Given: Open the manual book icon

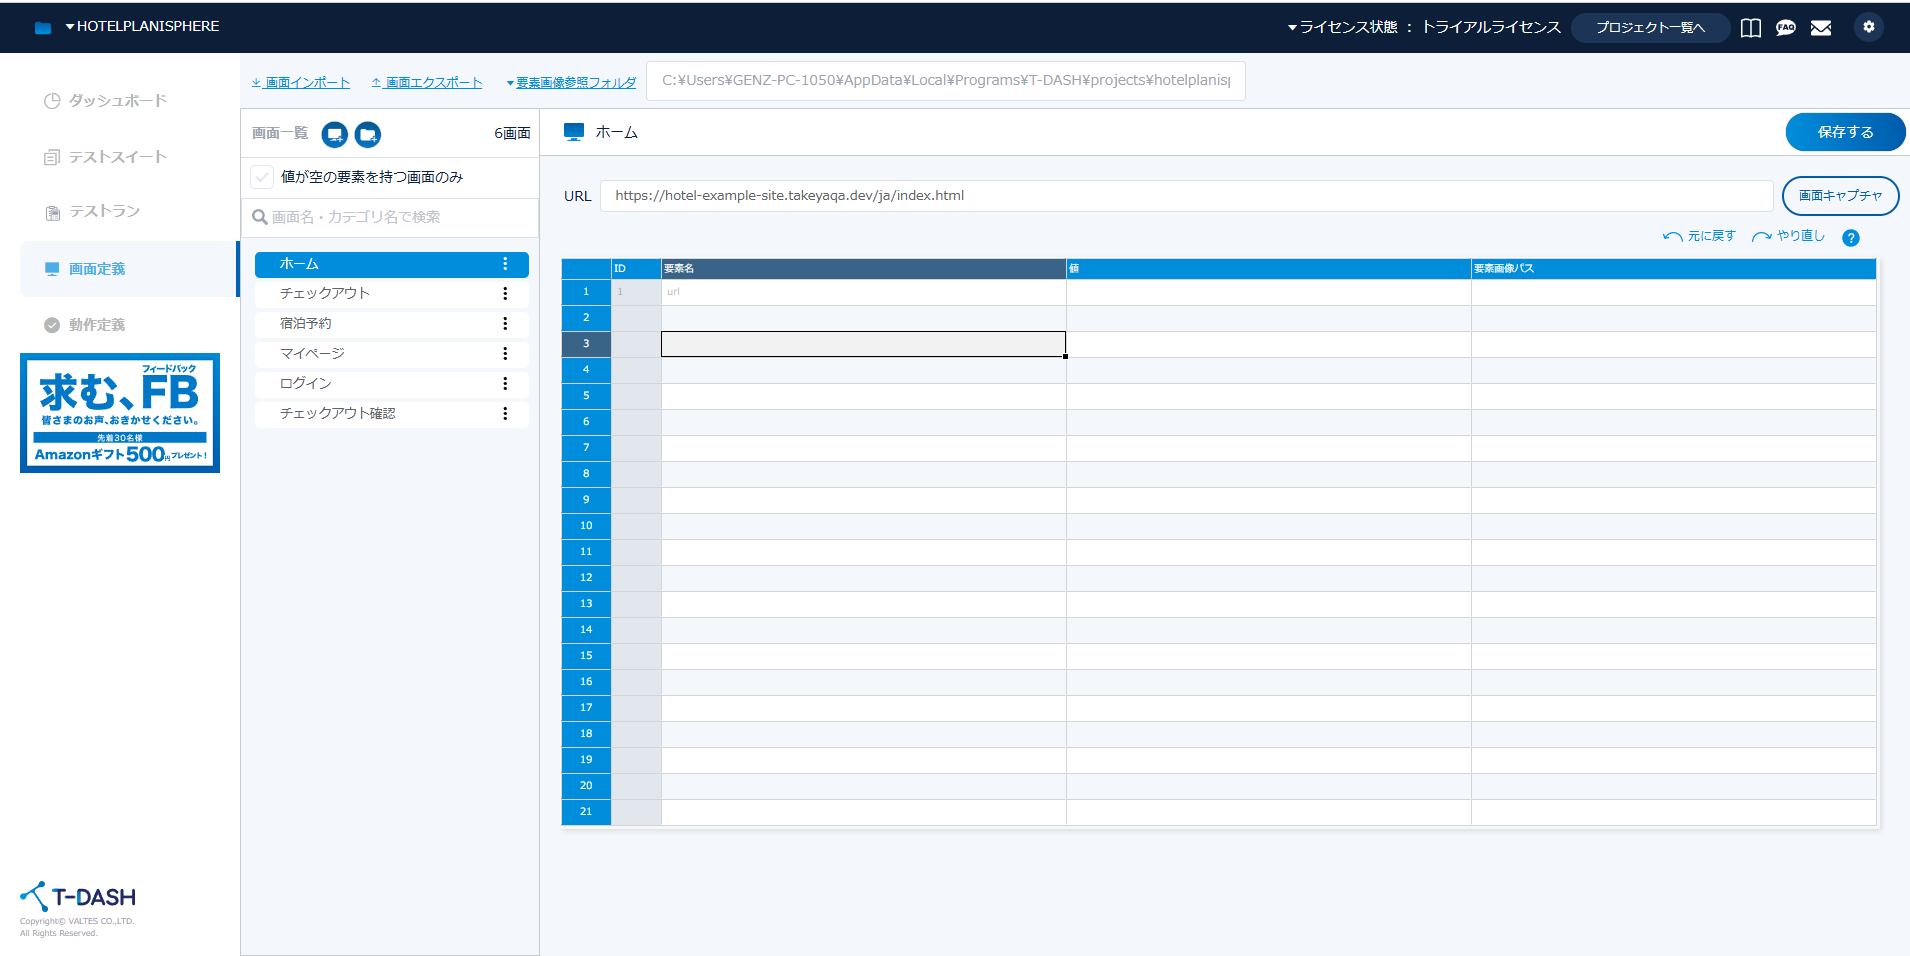Looking at the screenshot, I should click(1751, 28).
